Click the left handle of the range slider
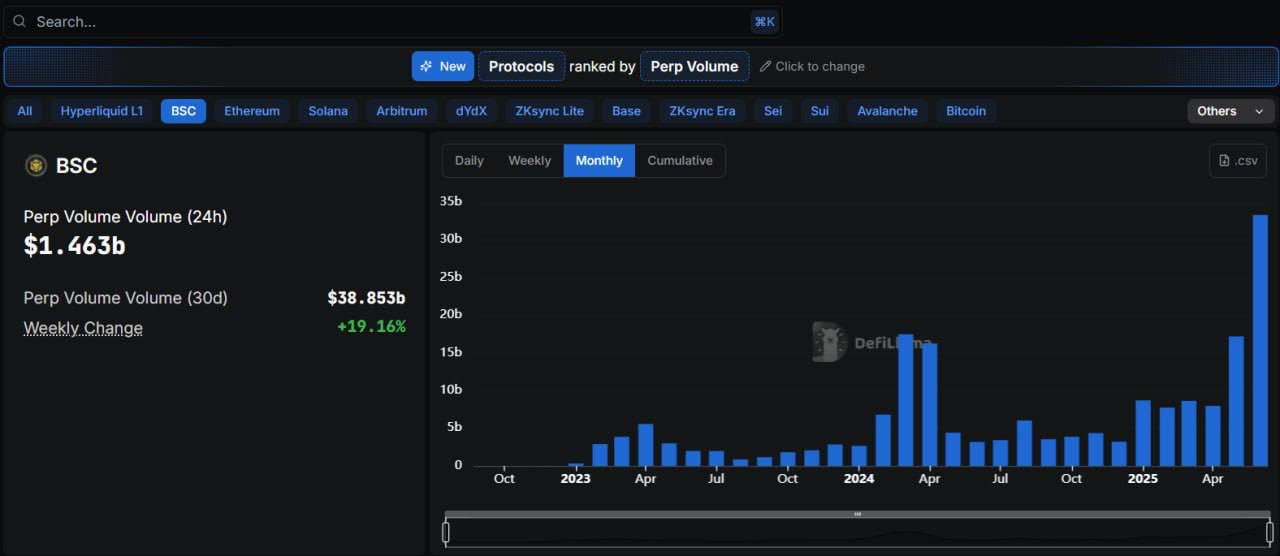 (446, 533)
